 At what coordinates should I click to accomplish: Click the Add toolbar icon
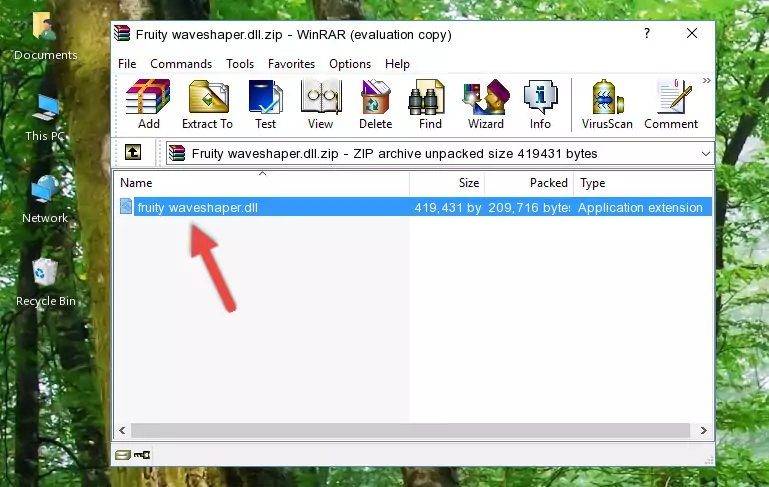148,104
